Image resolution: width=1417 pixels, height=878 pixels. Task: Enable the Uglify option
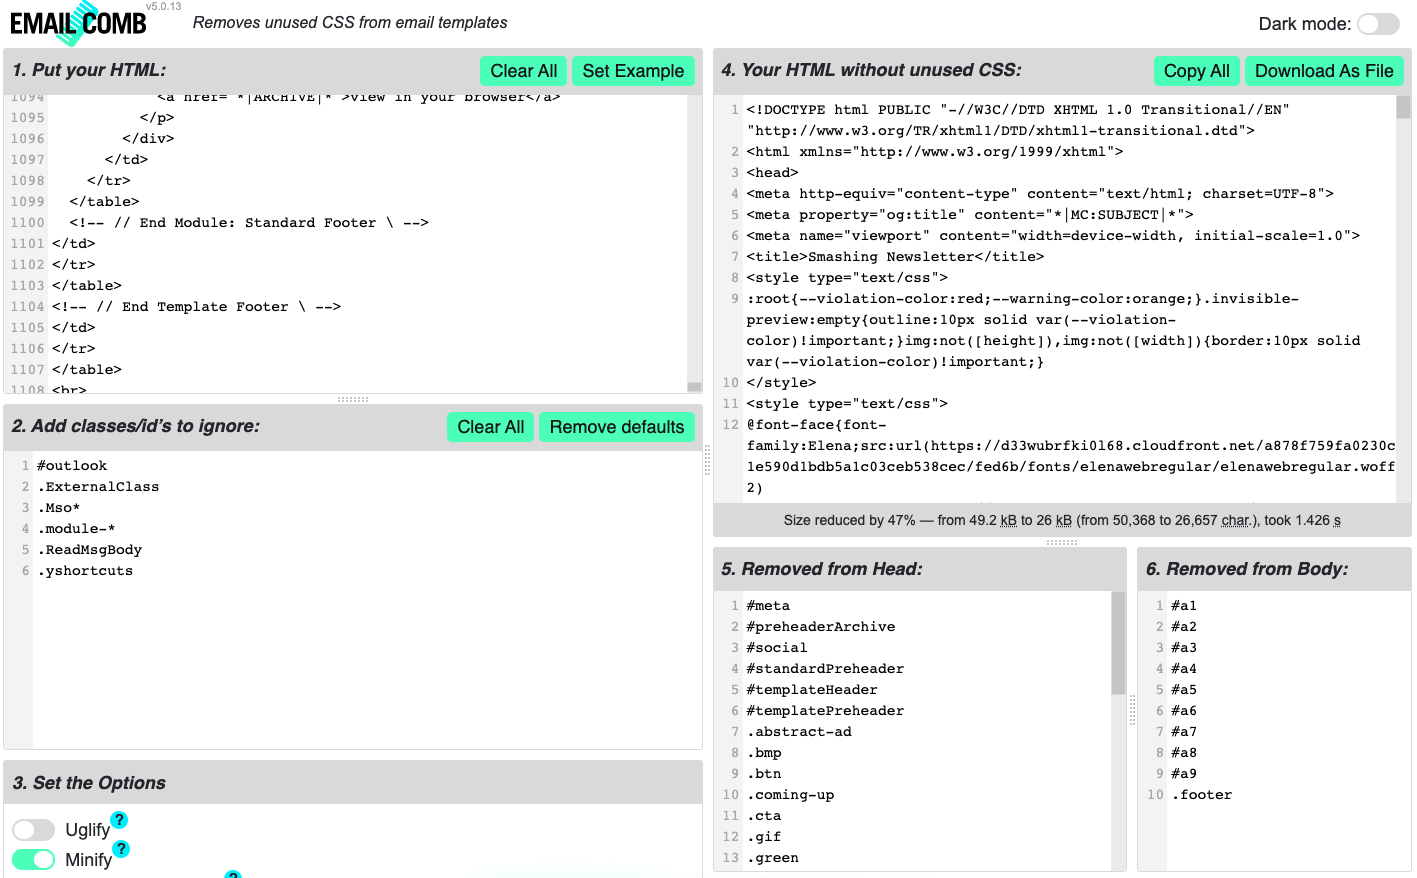point(34,830)
